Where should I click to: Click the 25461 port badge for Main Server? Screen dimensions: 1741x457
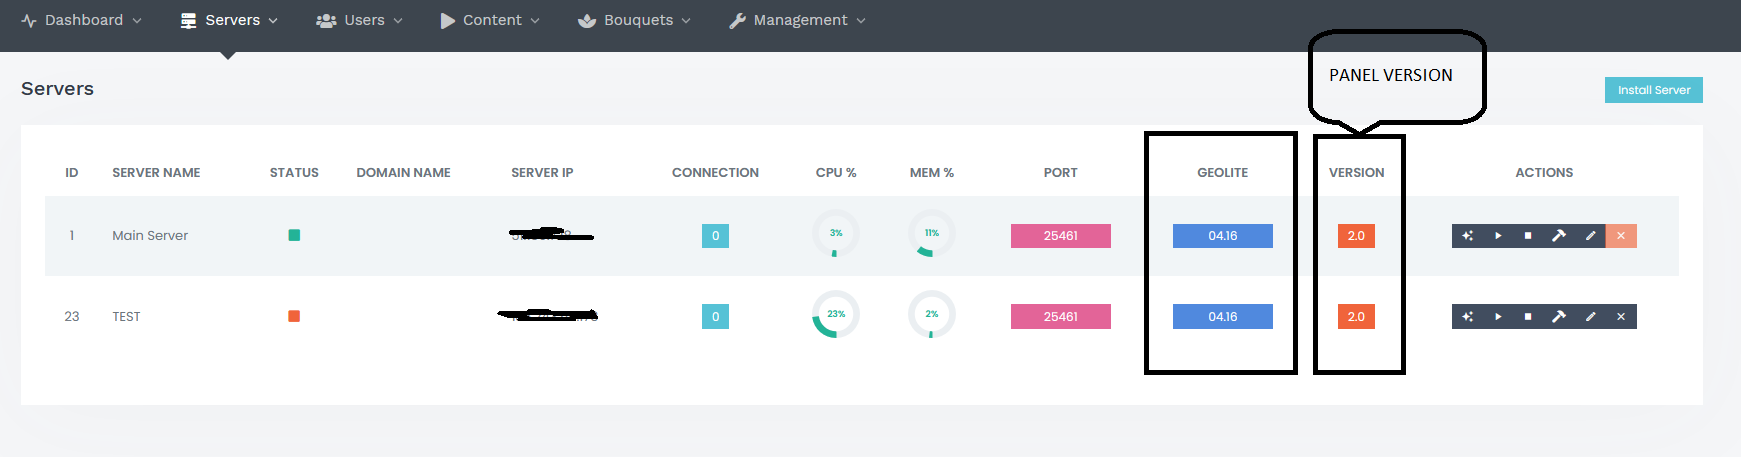point(1060,236)
